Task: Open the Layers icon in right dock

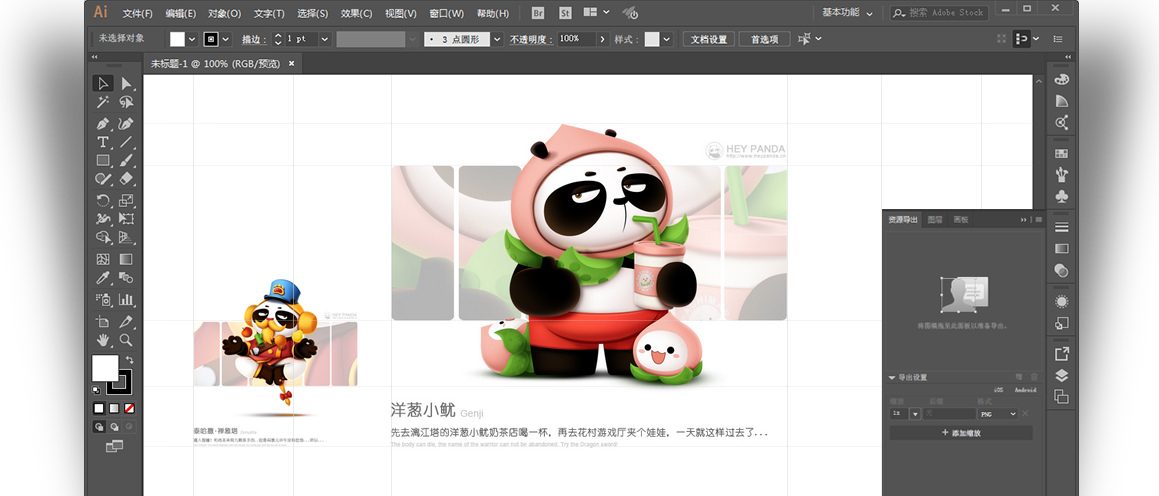Action: point(1062,376)
